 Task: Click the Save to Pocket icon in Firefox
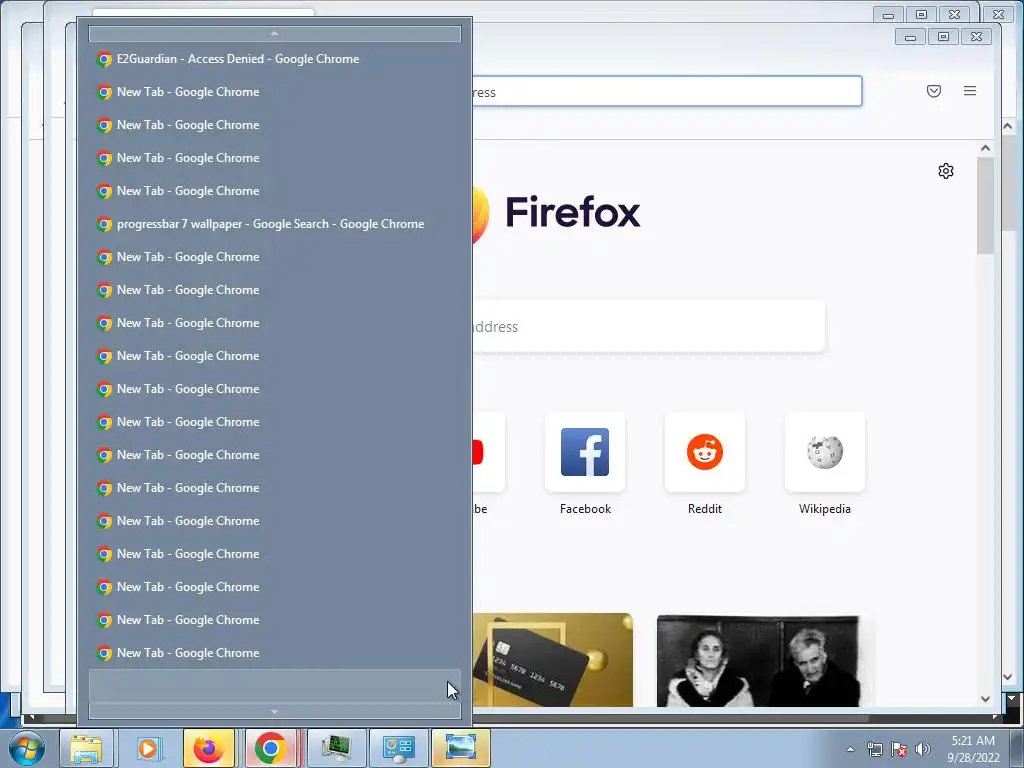coord(934,91)
